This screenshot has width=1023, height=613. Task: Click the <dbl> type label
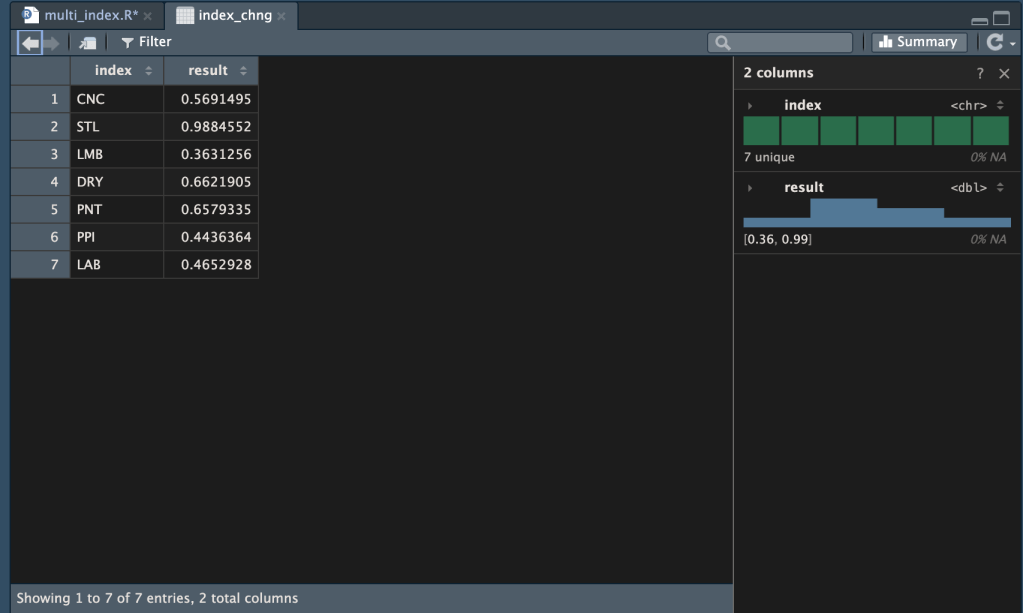[968, 188]
